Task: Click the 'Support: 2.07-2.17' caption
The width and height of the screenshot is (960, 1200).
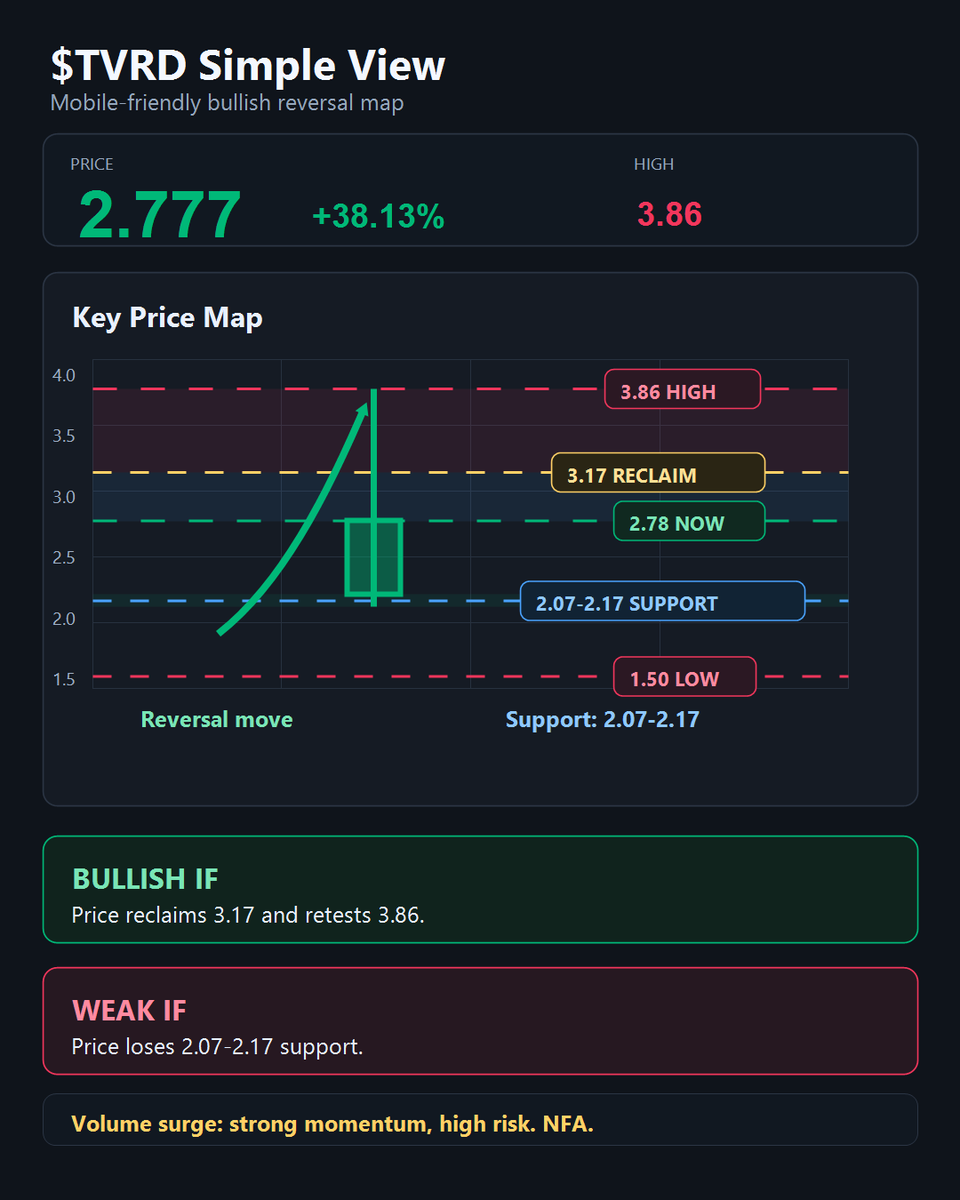Action: (x=602, y=719)
